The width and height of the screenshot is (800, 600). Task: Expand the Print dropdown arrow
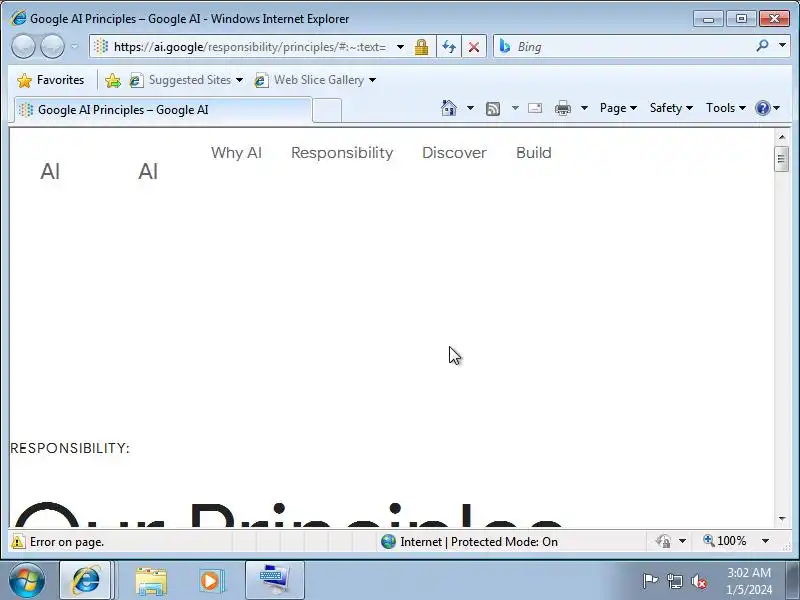pos(584,108)
